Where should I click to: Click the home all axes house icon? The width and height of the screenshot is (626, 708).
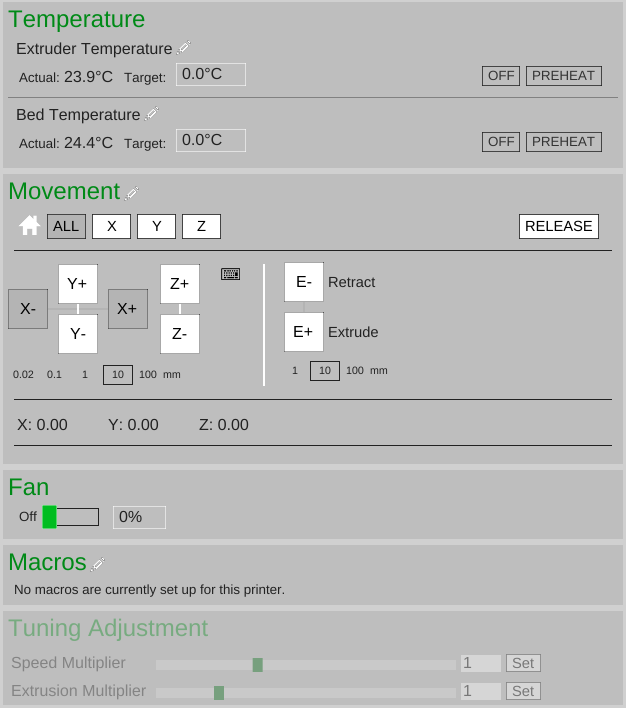[30, 226]
